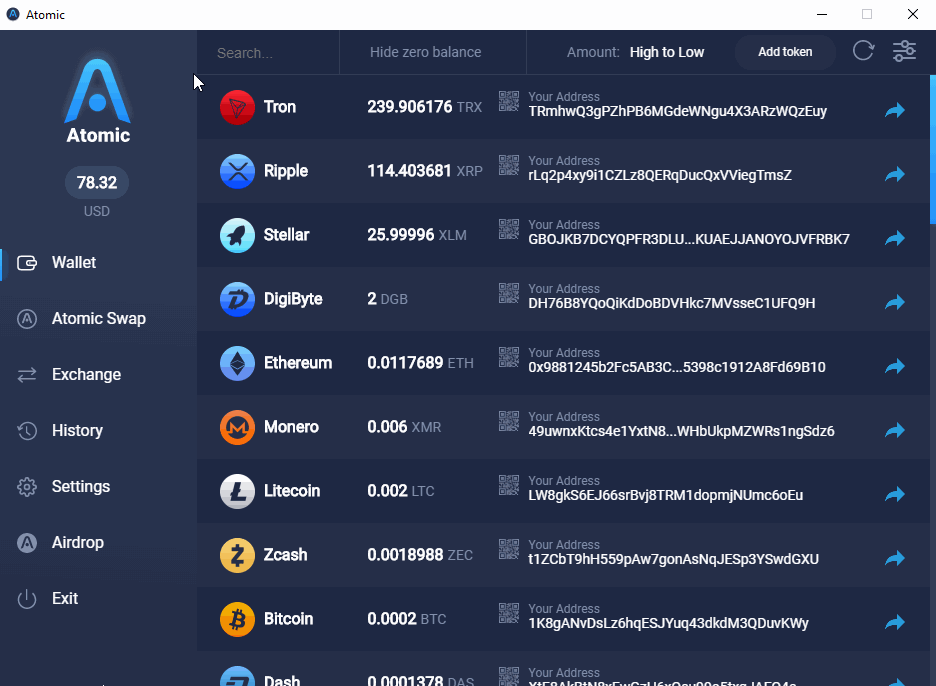This screenshot has width=936, height=686.
Task: Click the send arrow for Bitcoin
Action: [895, 622]
